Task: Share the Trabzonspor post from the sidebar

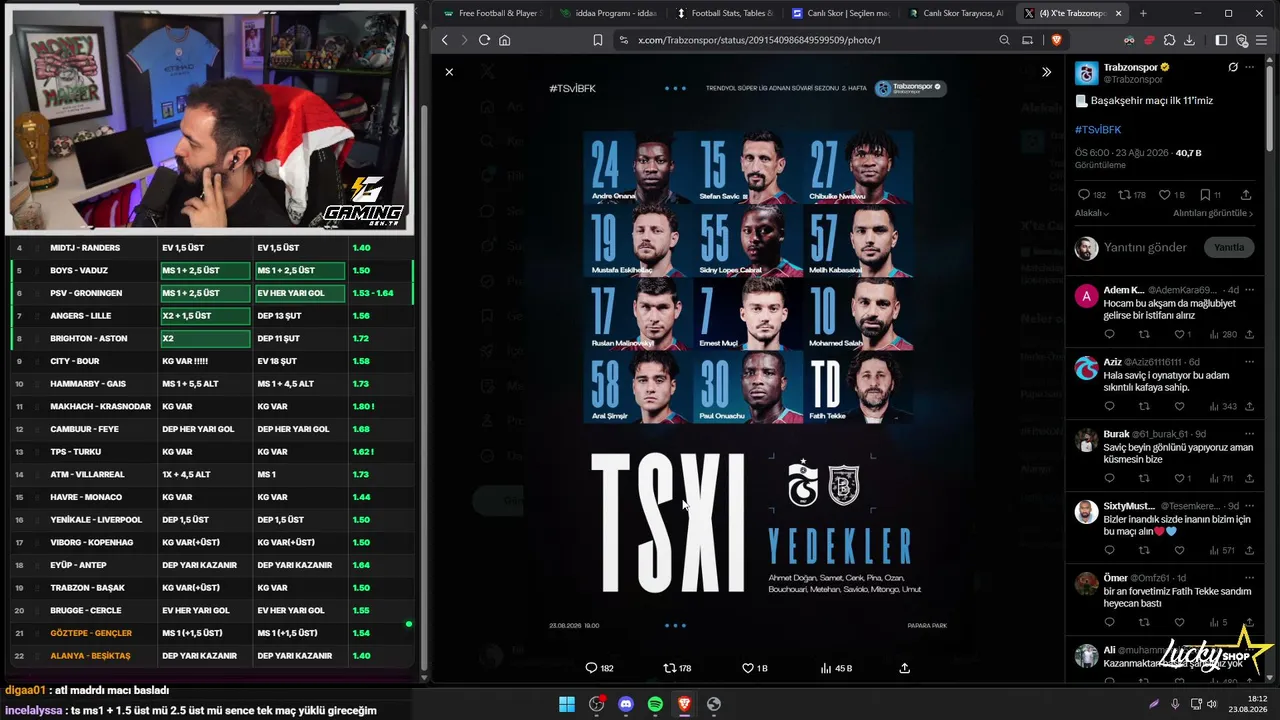Action: point(1246,195)
